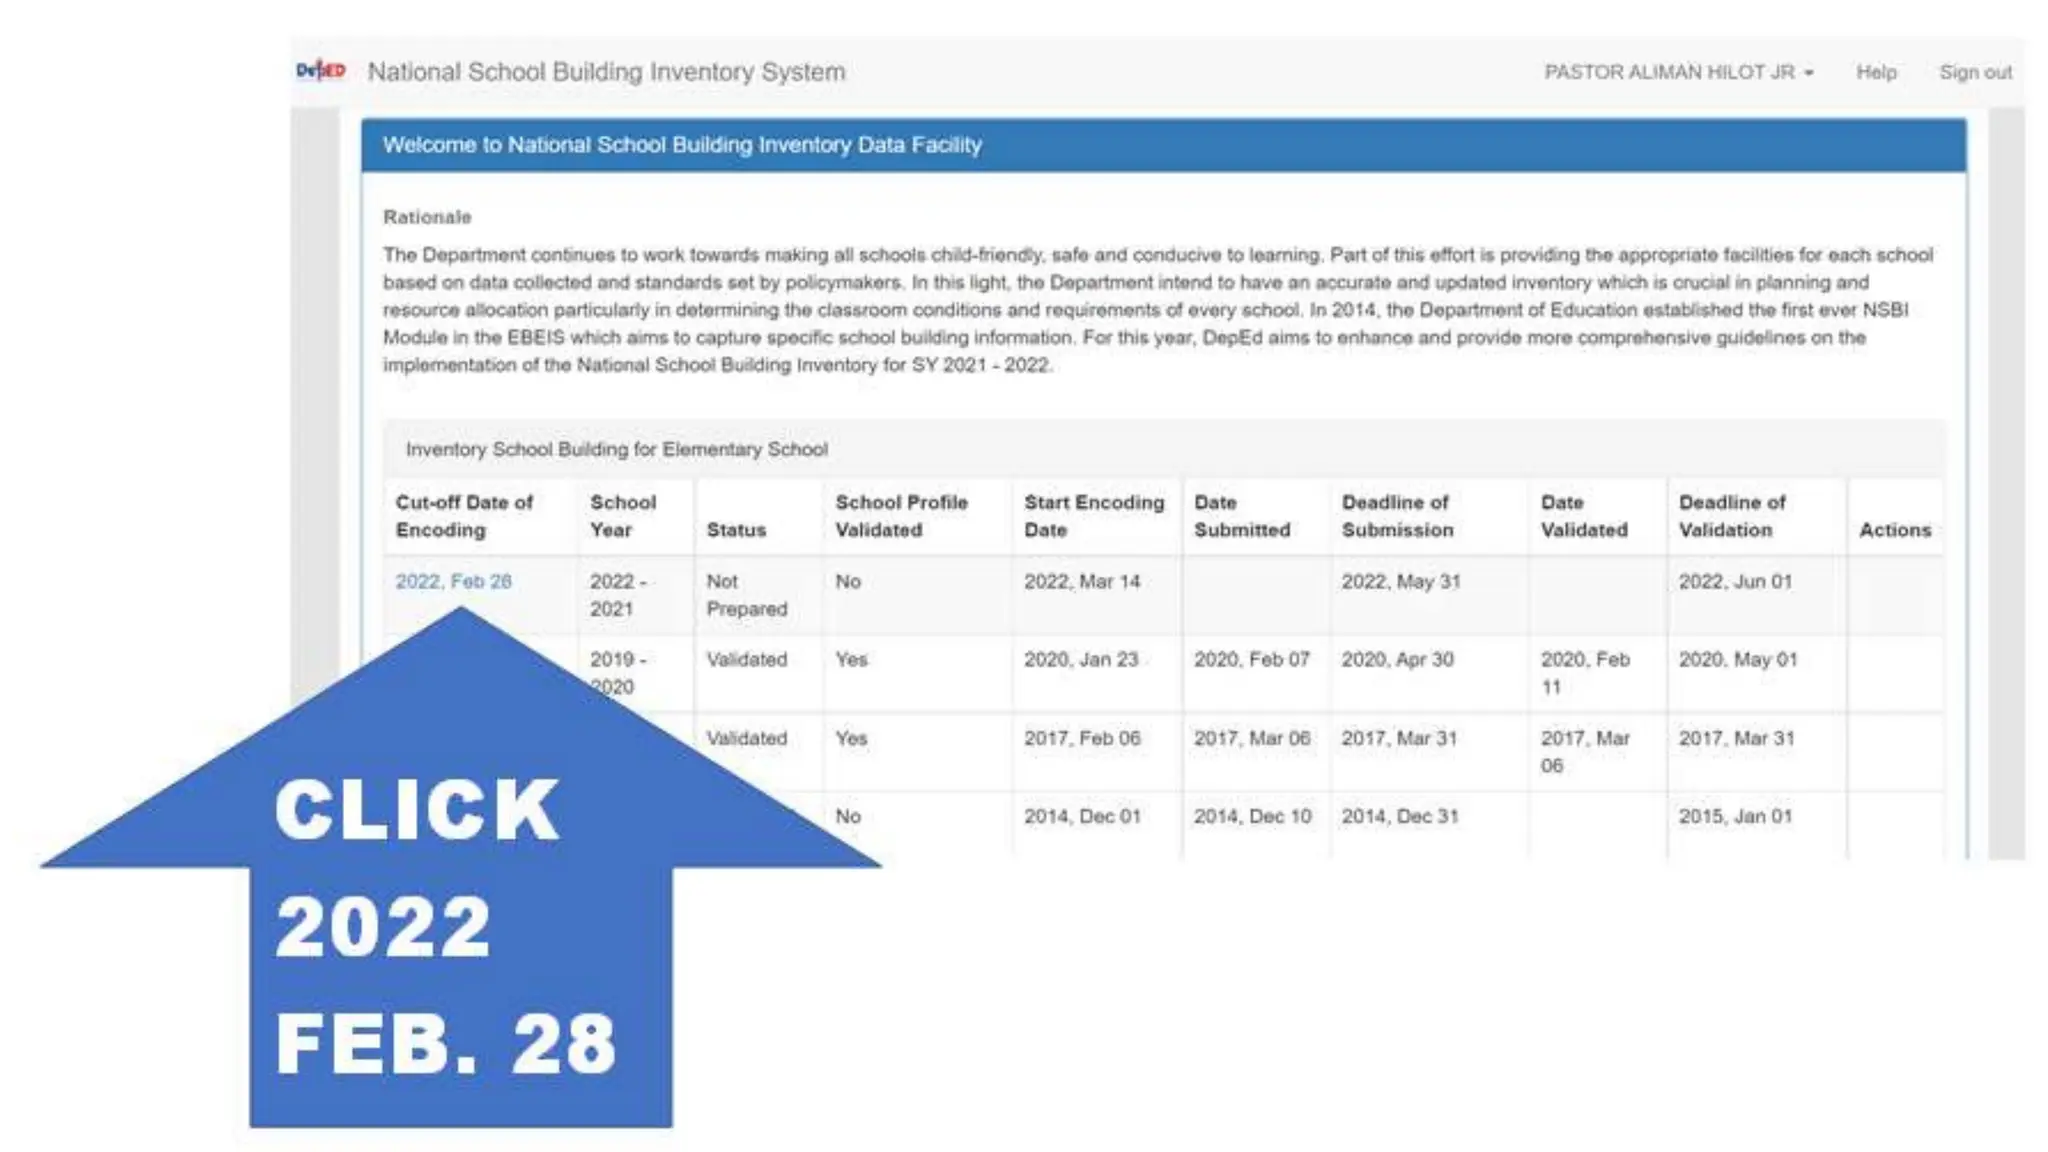Click the Status column header
This screenshot has height=1152, width=2048.
(735, 530)
